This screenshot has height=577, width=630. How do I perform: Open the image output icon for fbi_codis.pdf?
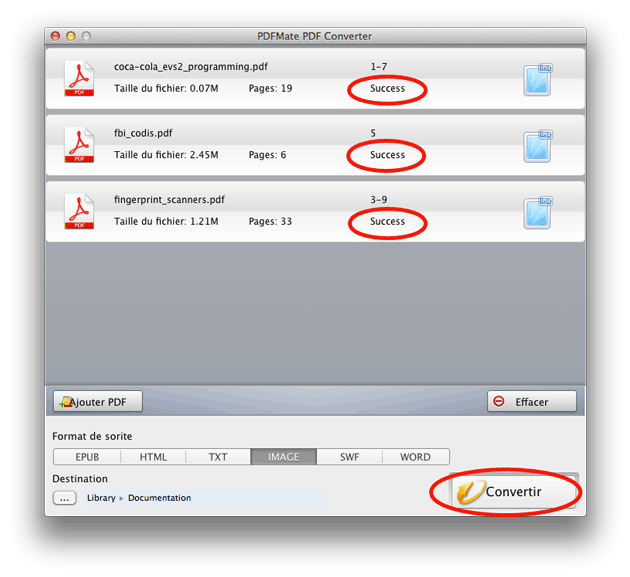538,147
